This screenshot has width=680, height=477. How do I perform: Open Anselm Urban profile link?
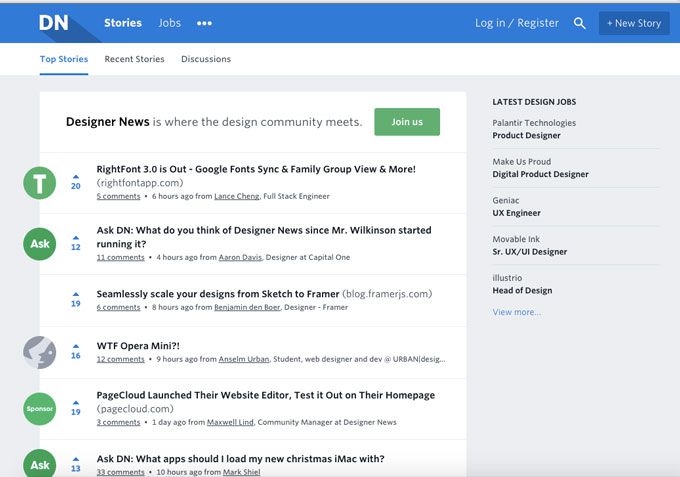tap(244, 359)
